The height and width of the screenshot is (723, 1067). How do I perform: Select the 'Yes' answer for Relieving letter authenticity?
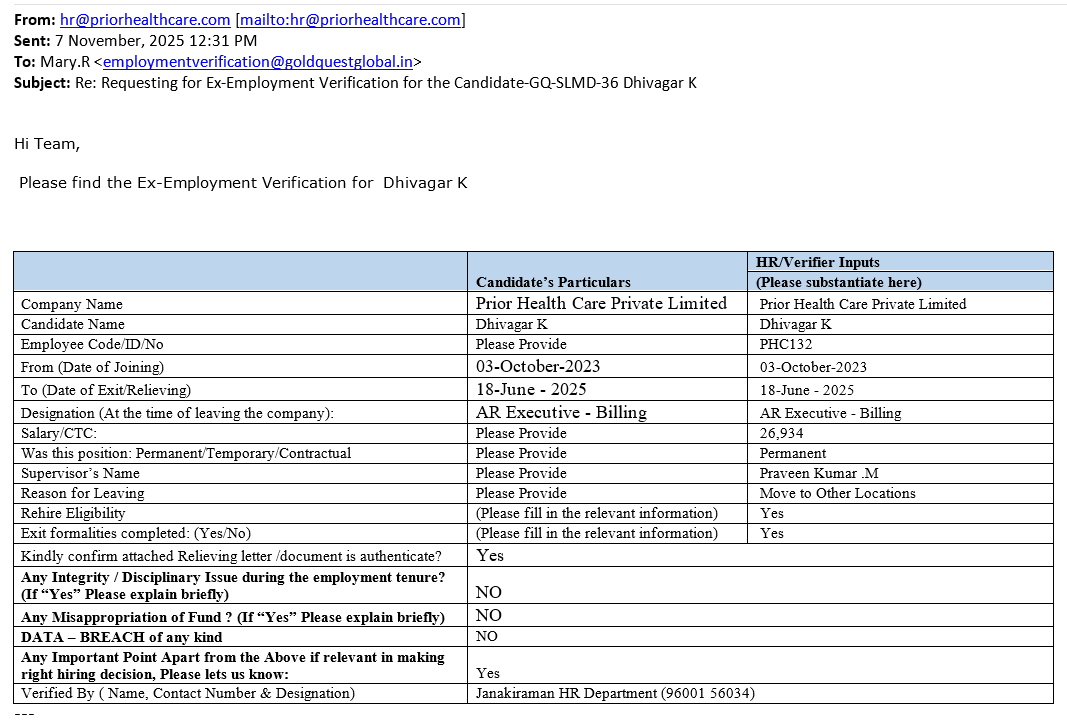coord(490,556)
